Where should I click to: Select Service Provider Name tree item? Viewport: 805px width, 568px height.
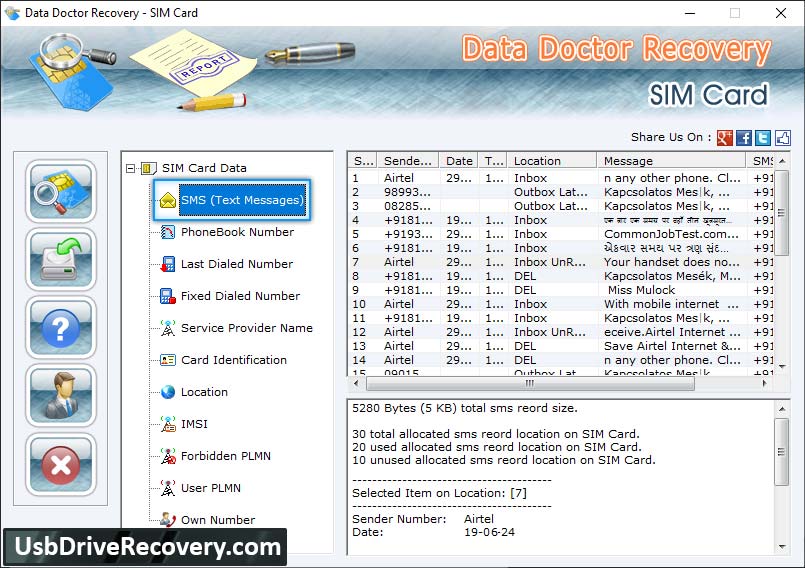[x=246, y=328]
